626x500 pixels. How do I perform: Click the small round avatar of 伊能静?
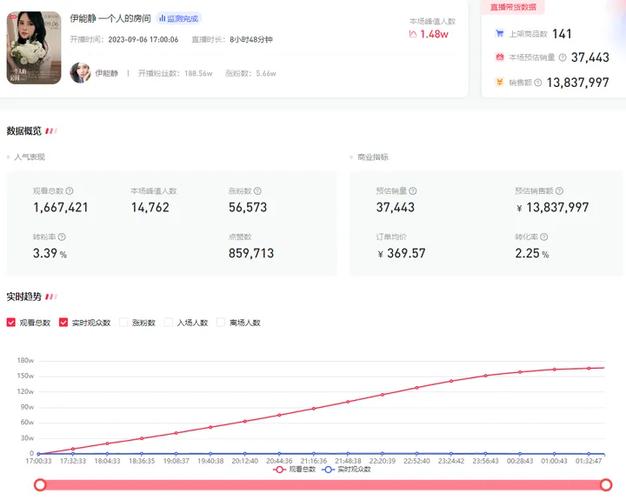[x=80, y=73]
